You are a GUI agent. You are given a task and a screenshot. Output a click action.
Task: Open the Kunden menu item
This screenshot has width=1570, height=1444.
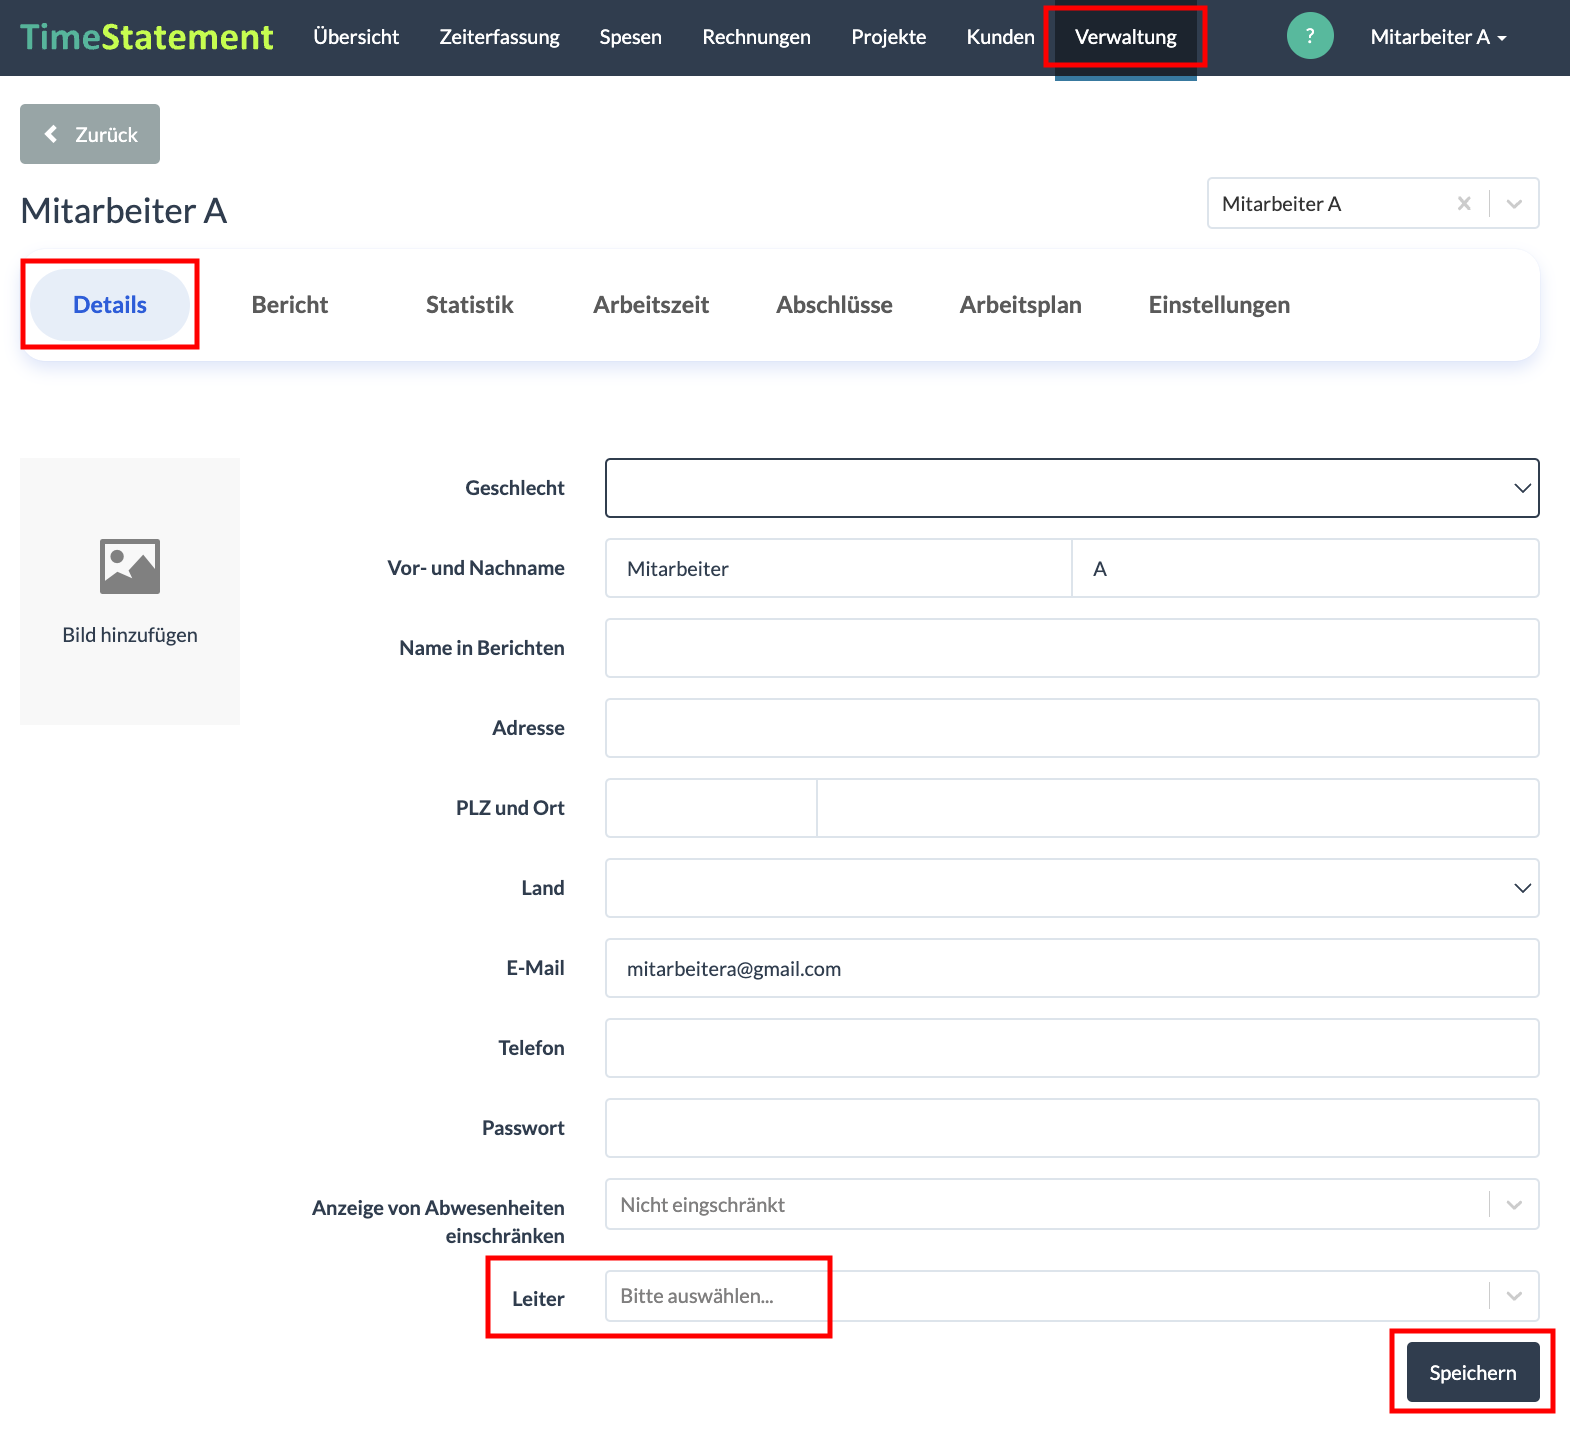[x=1000, y=37]
